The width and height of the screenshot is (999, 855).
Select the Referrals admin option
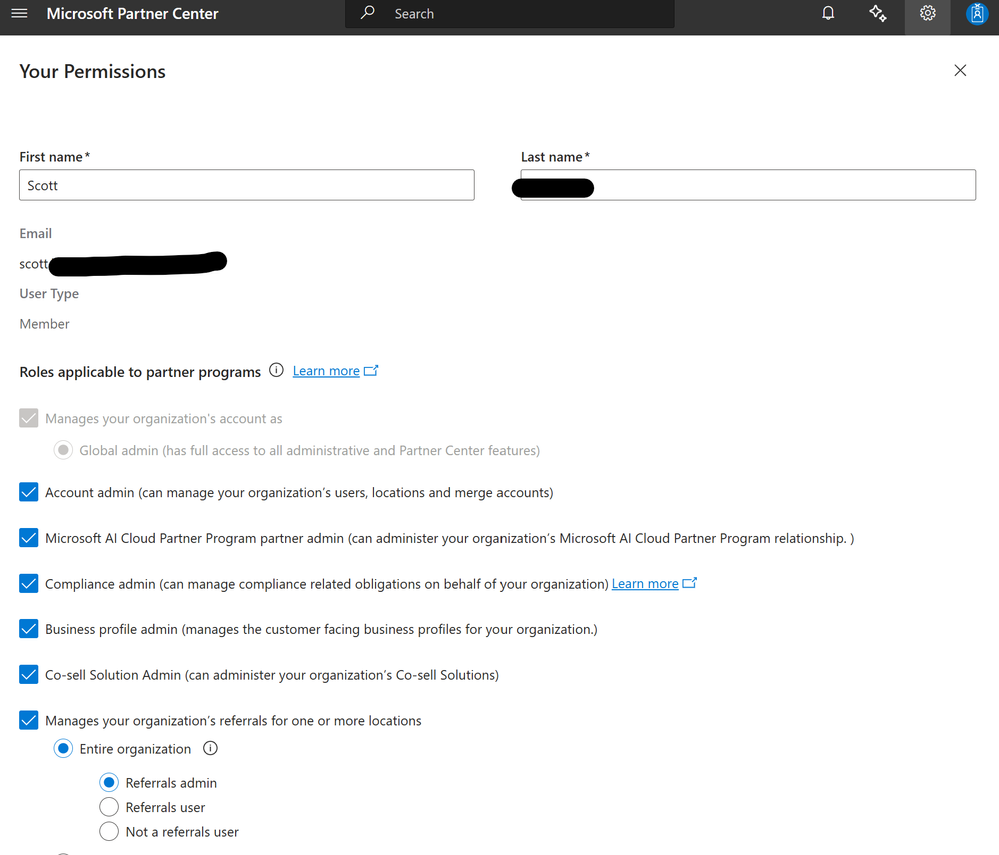(x=109, y=782)
